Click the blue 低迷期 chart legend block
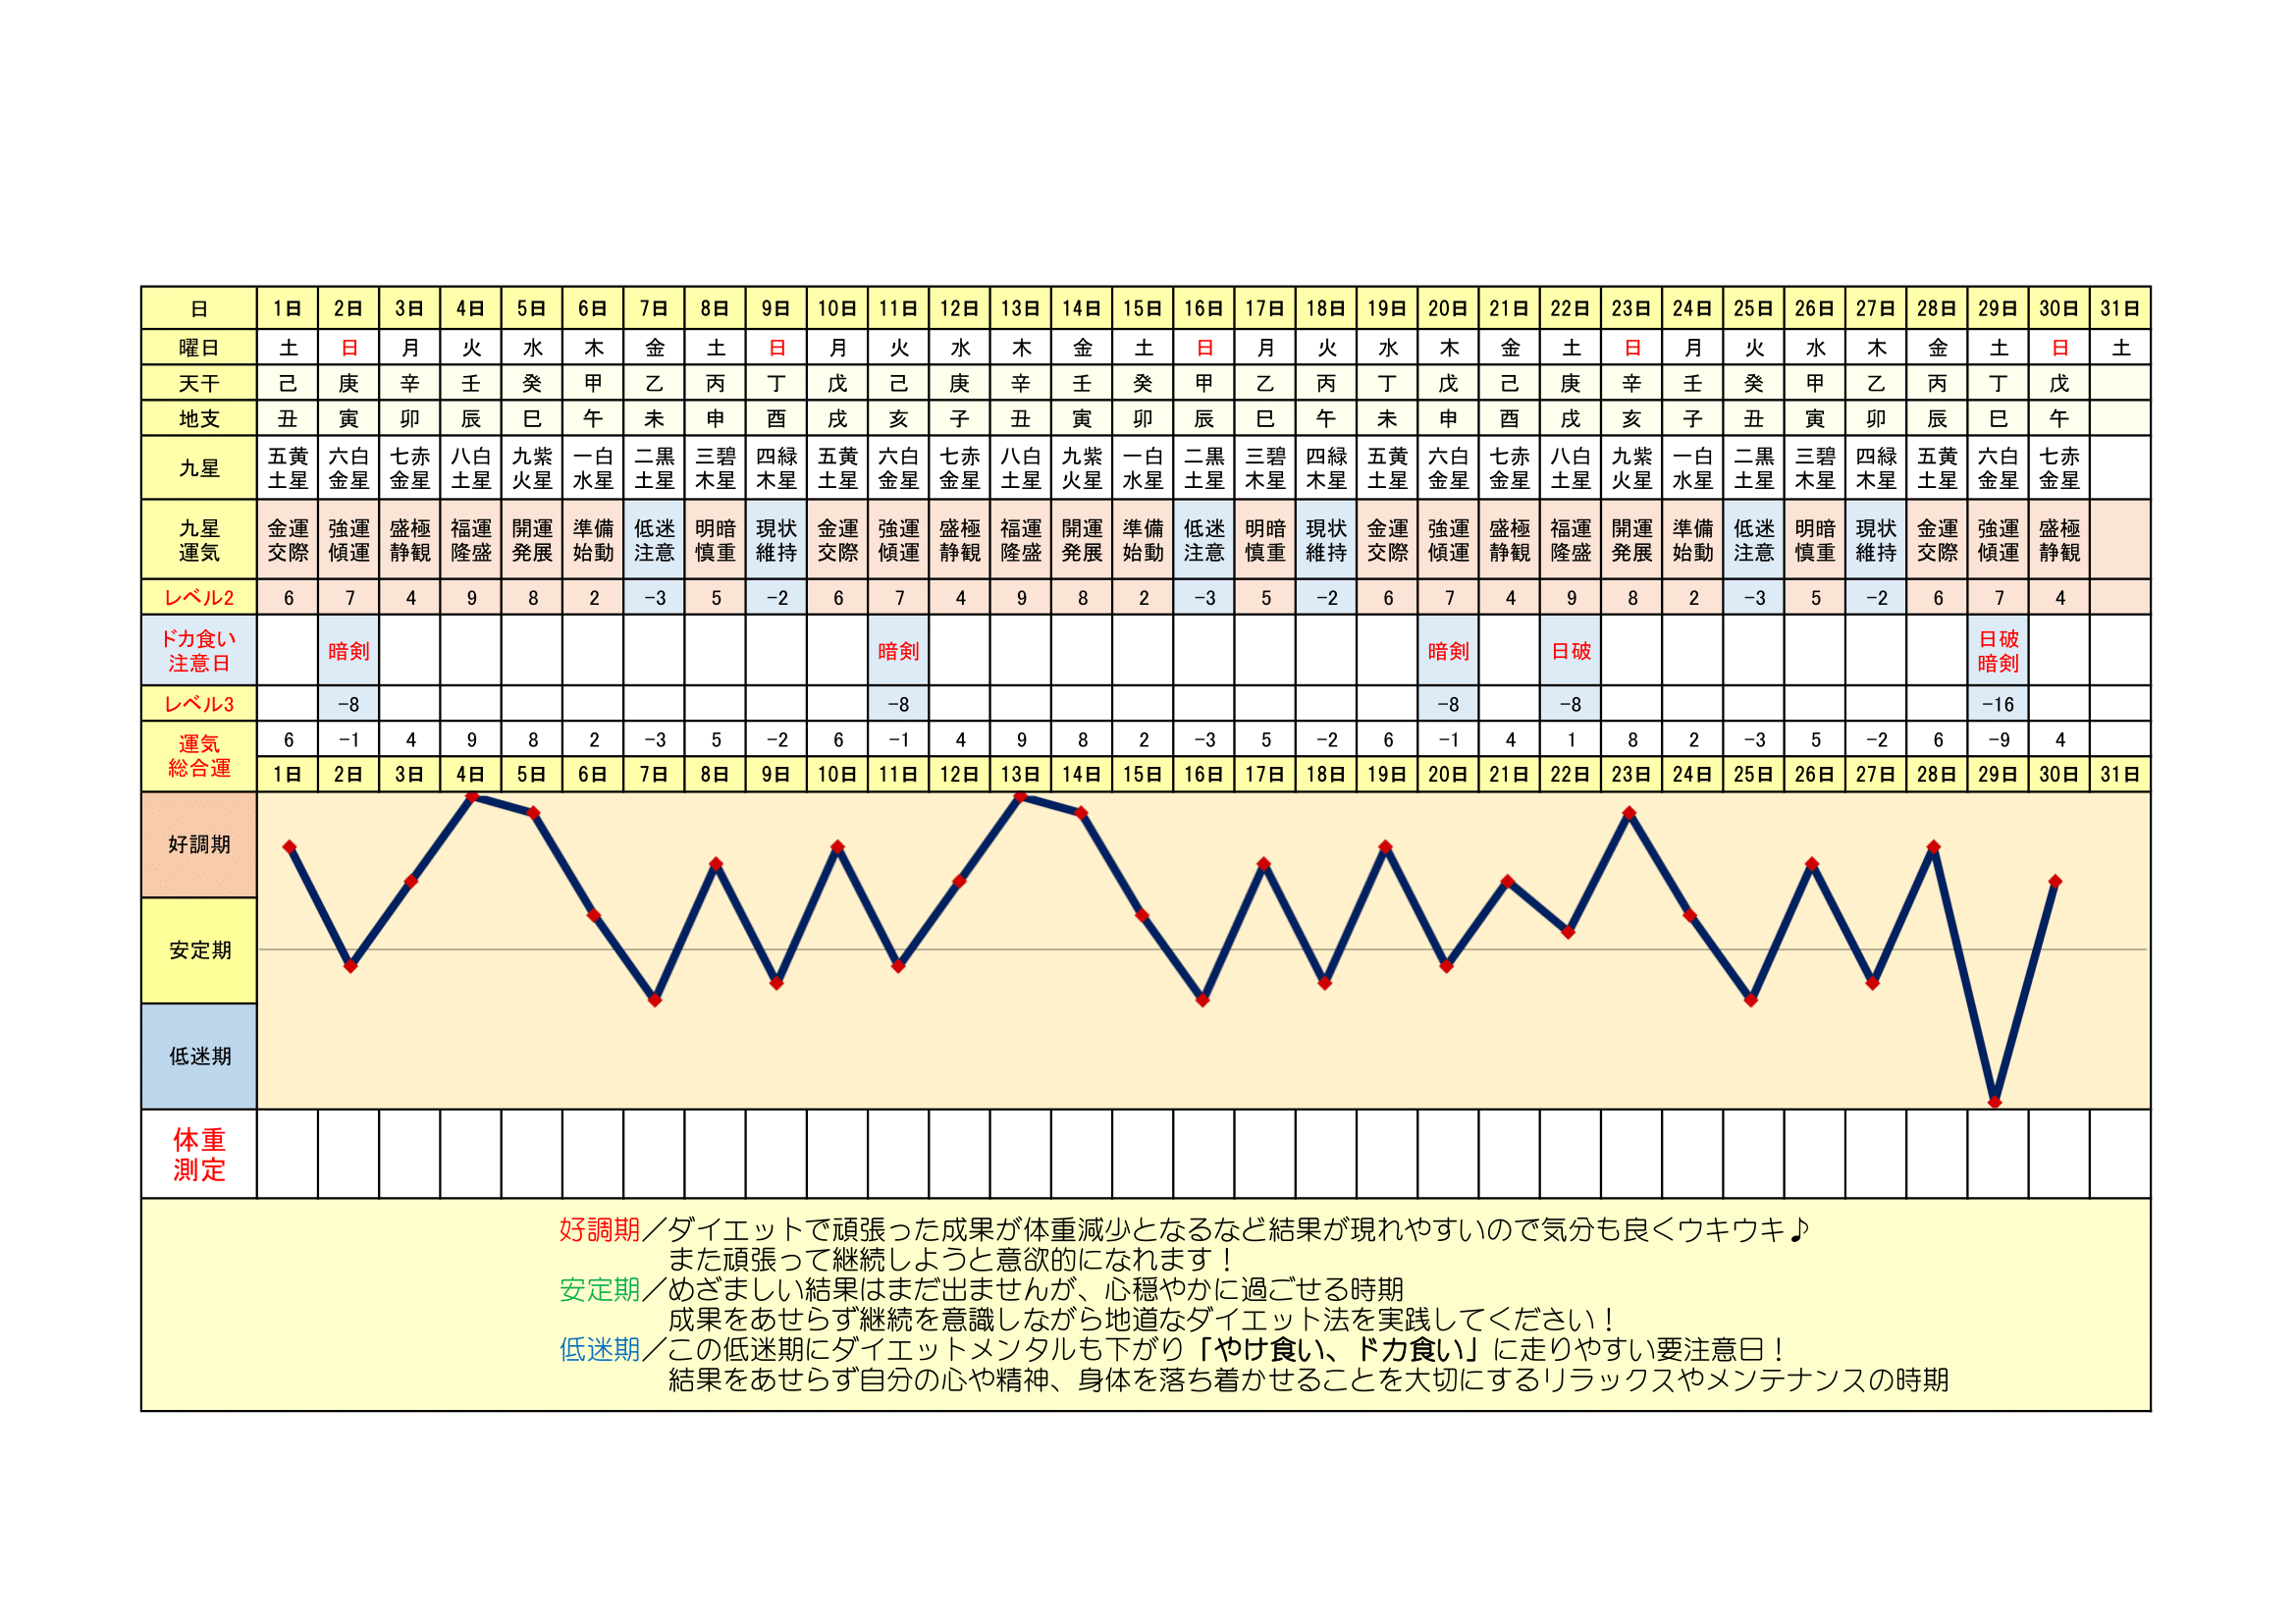Viewport: 2296px width, 1624px height. (x=199, y=1056)
